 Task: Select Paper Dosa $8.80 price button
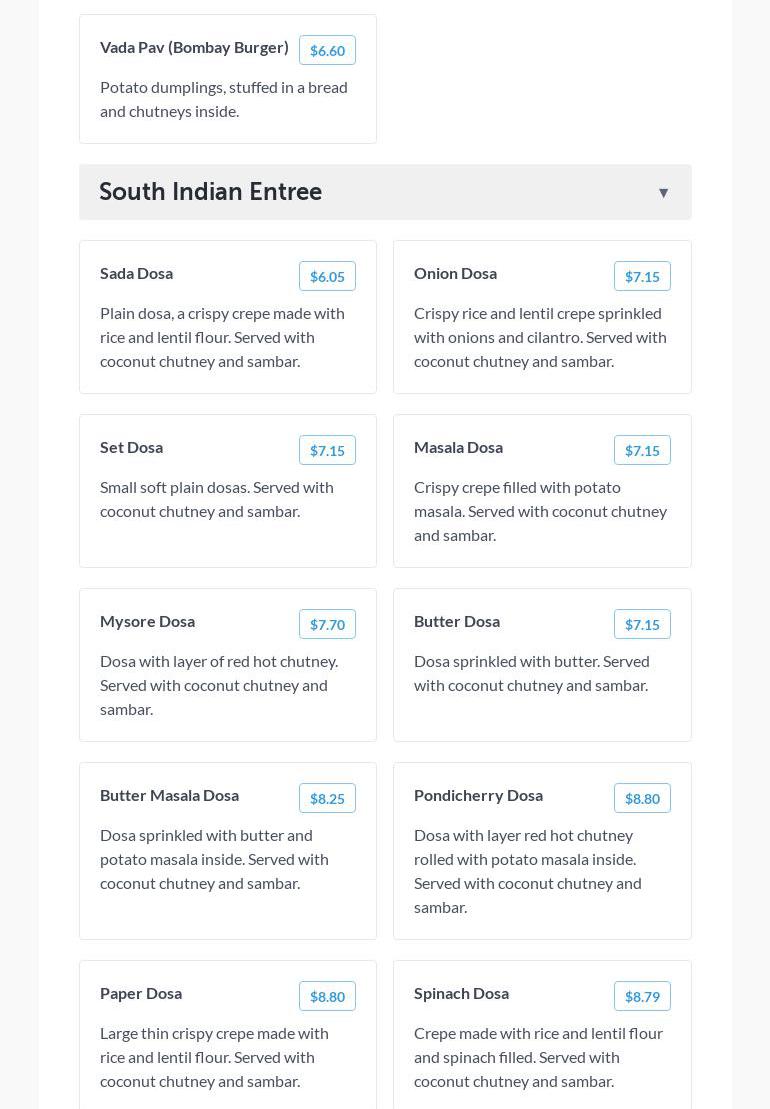[327, 997]
